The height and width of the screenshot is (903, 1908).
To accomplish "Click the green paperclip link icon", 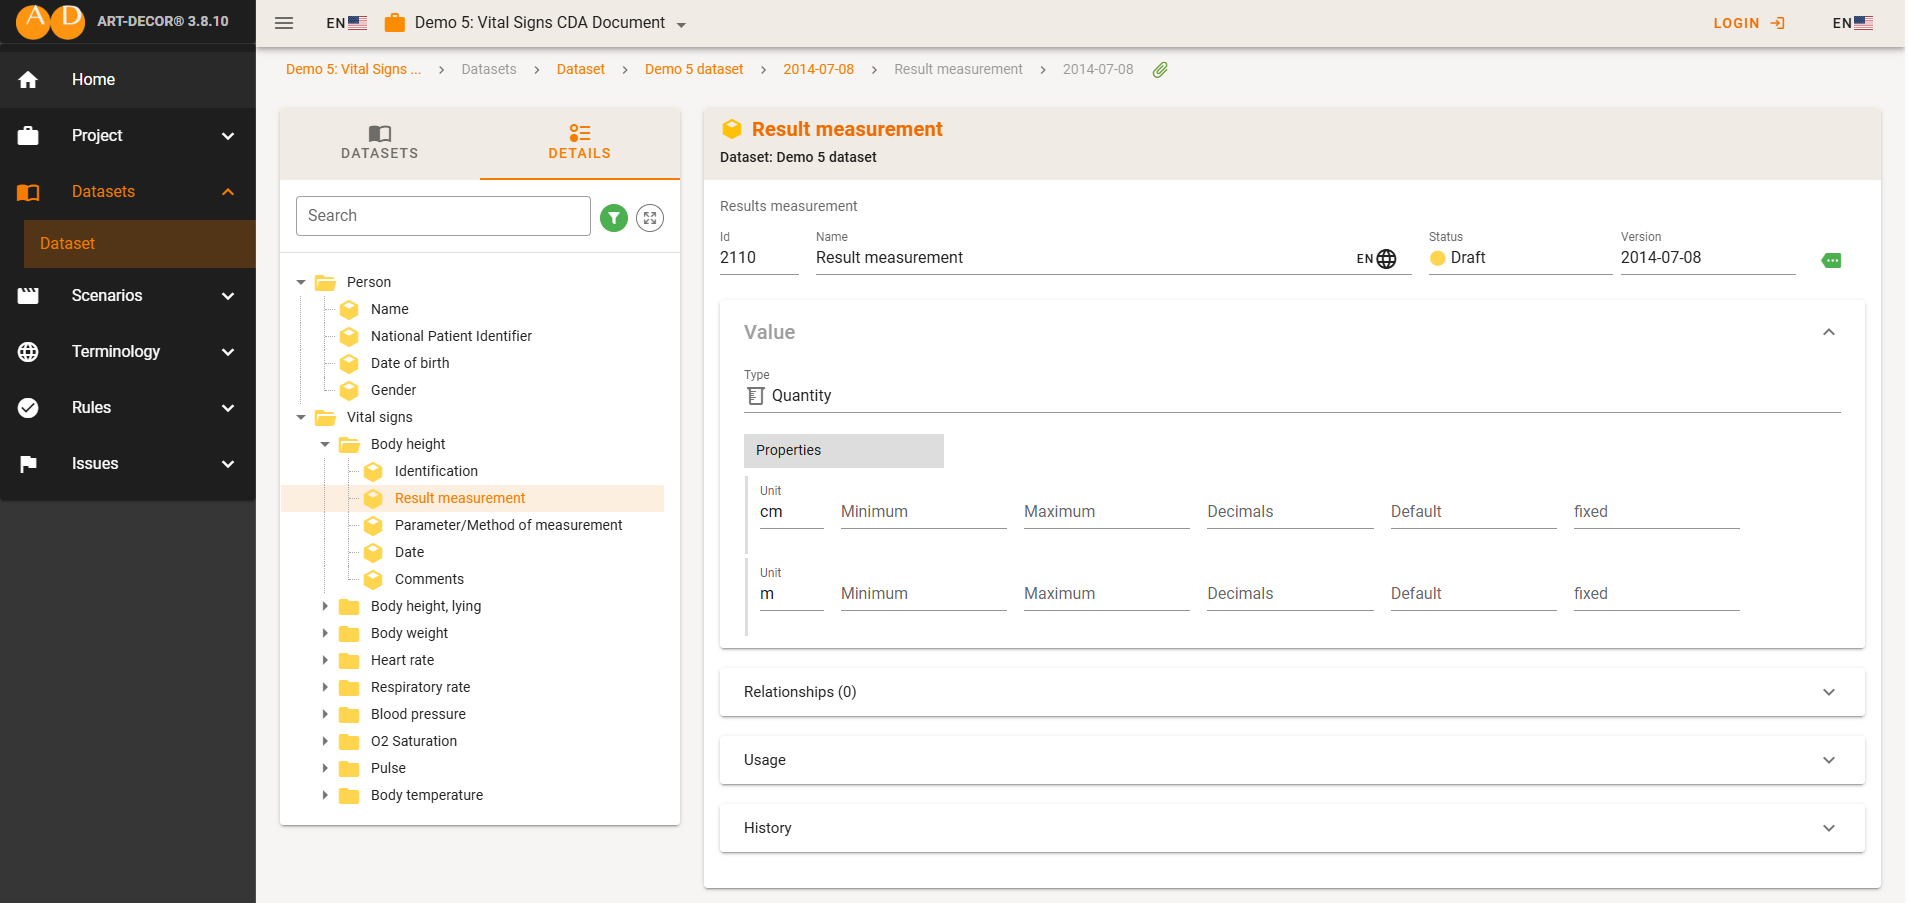I will (x=1160, y=70).
